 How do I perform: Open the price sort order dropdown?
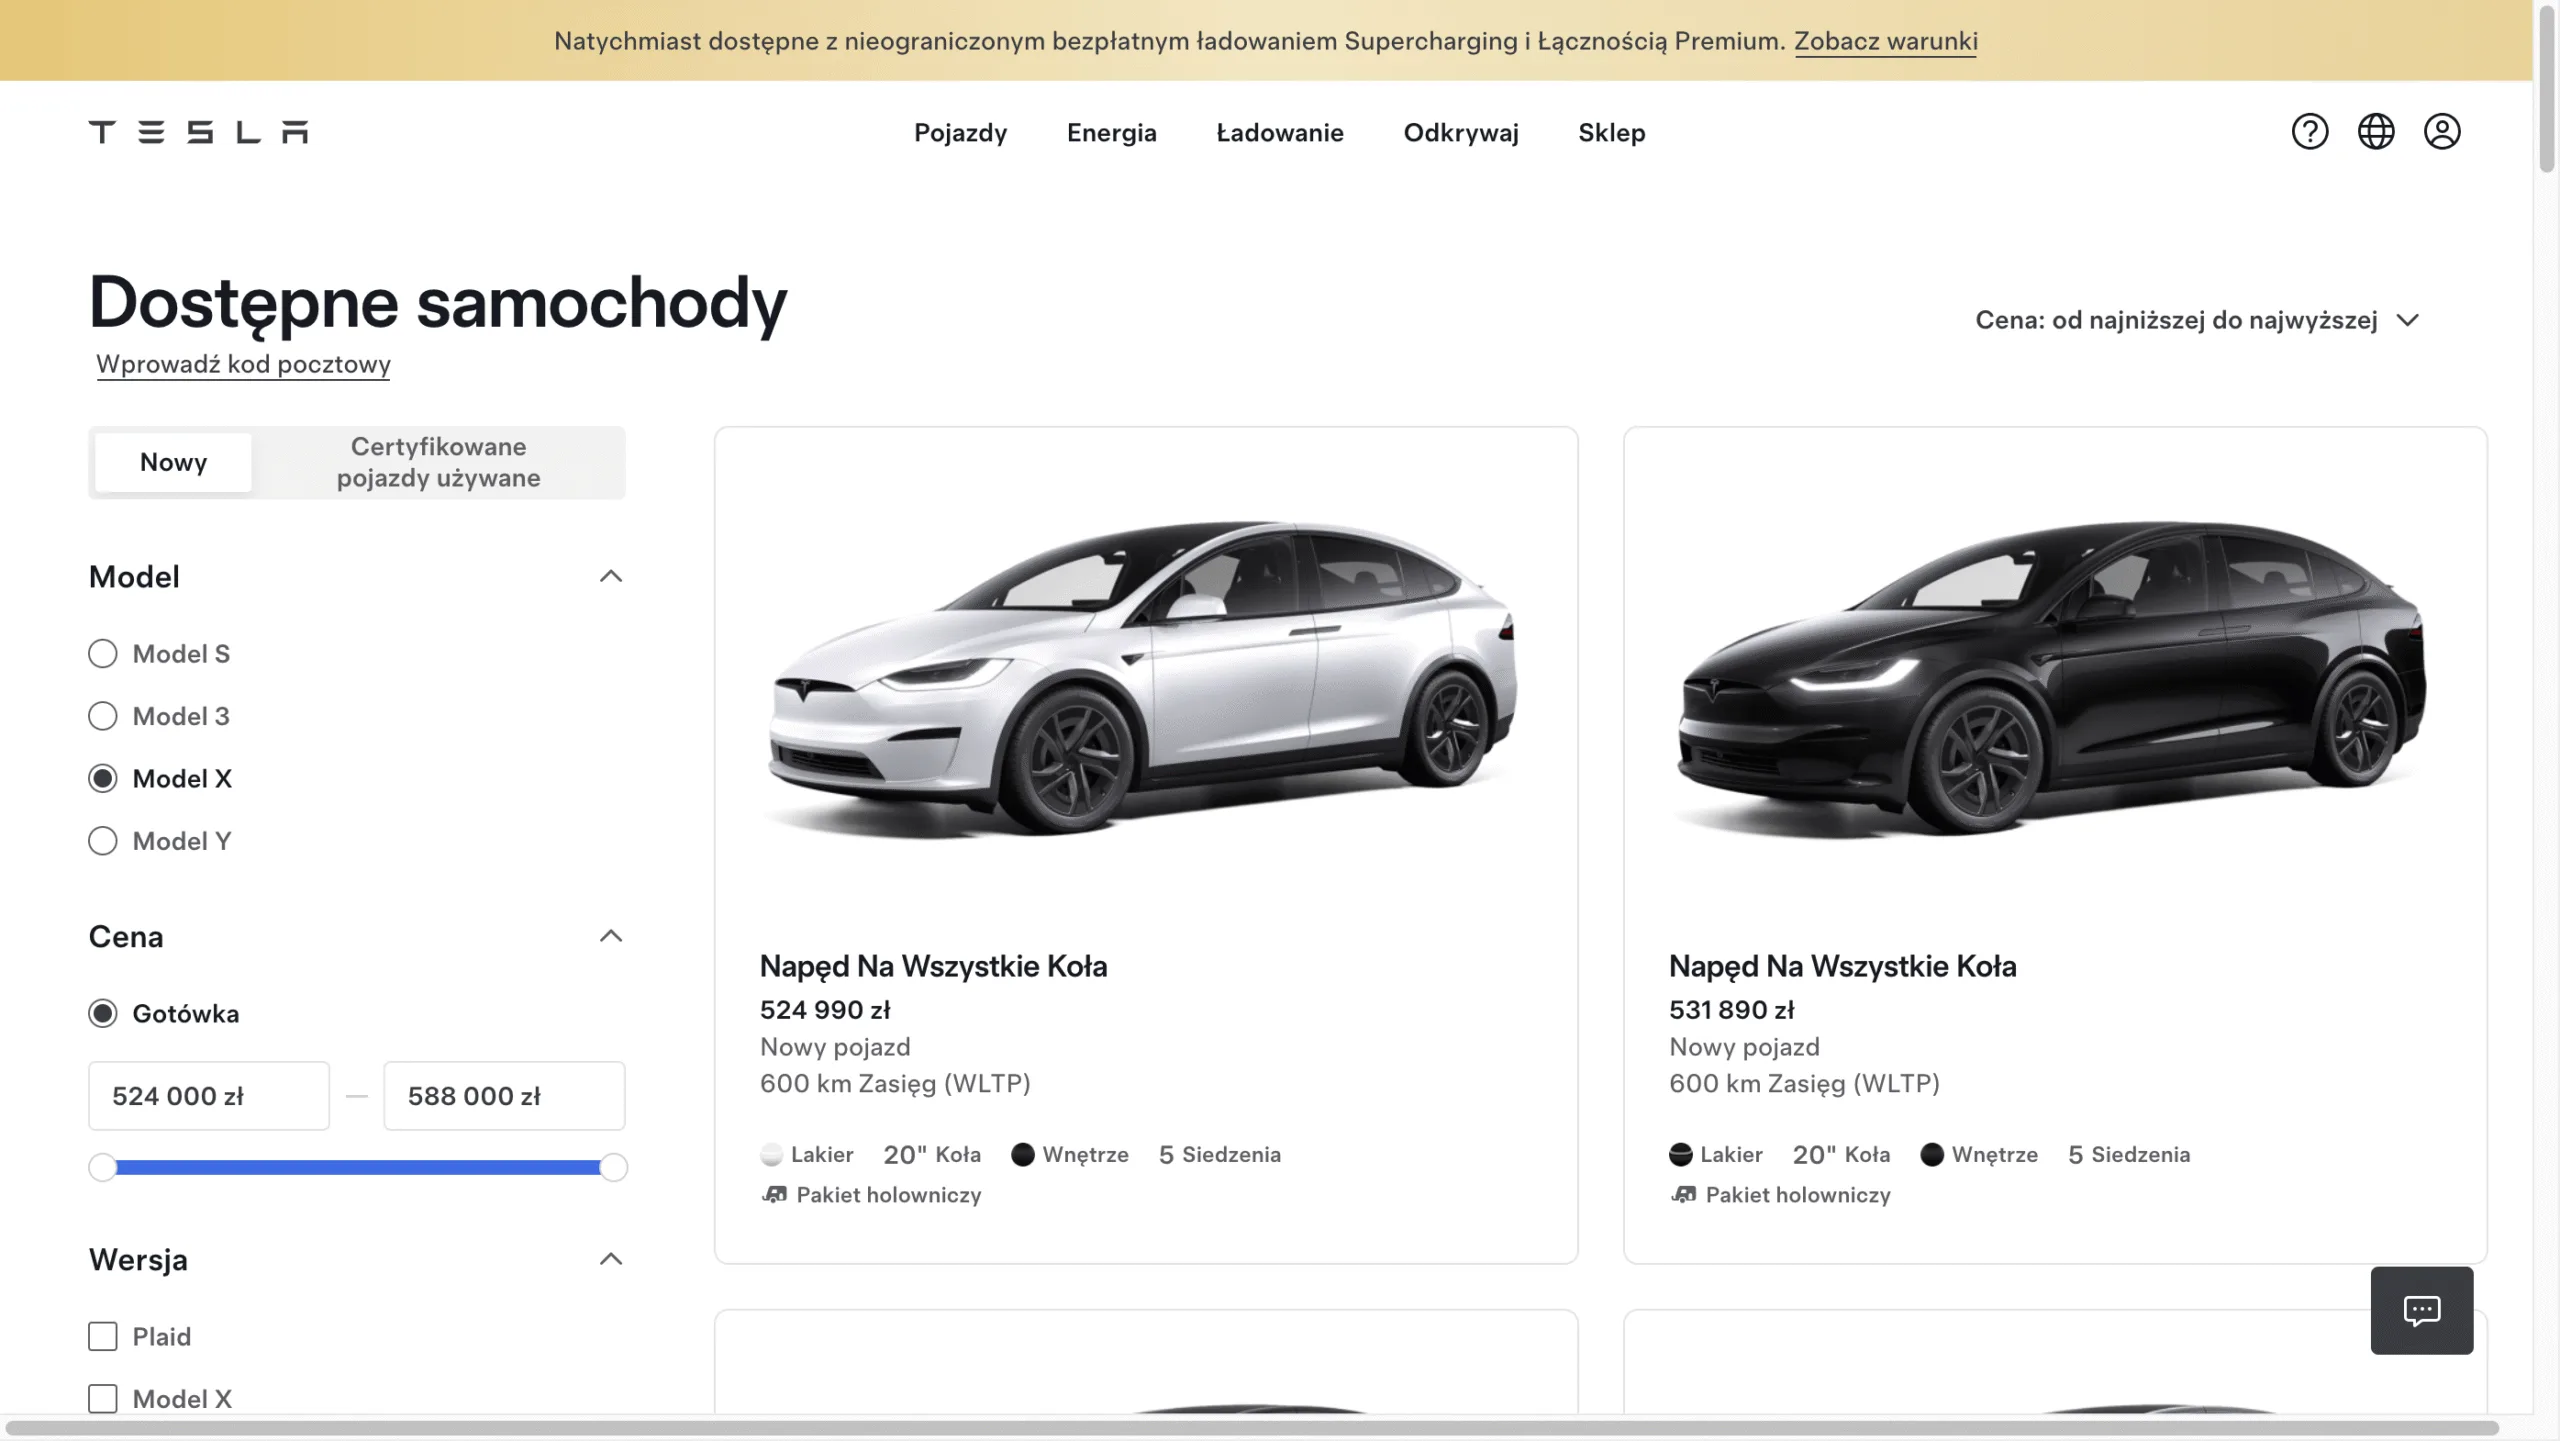[x=2196, y=320]
